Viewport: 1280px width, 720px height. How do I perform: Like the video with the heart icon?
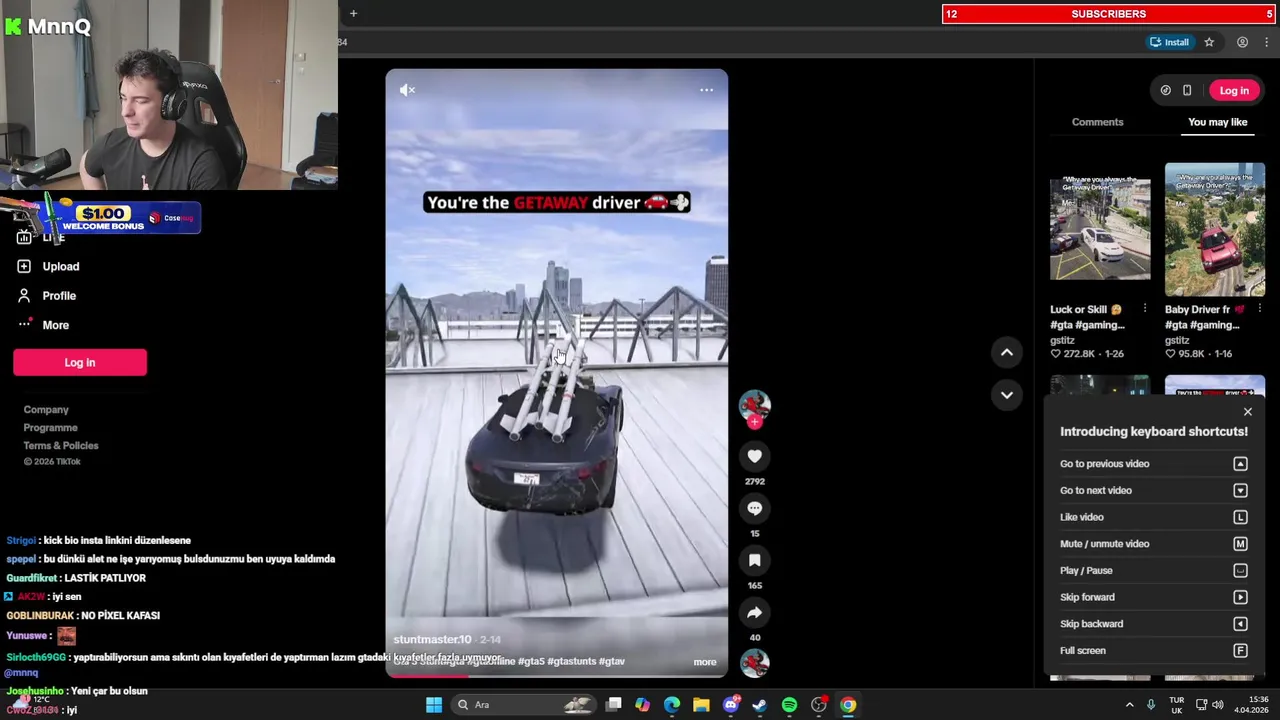tap(755, 456)
